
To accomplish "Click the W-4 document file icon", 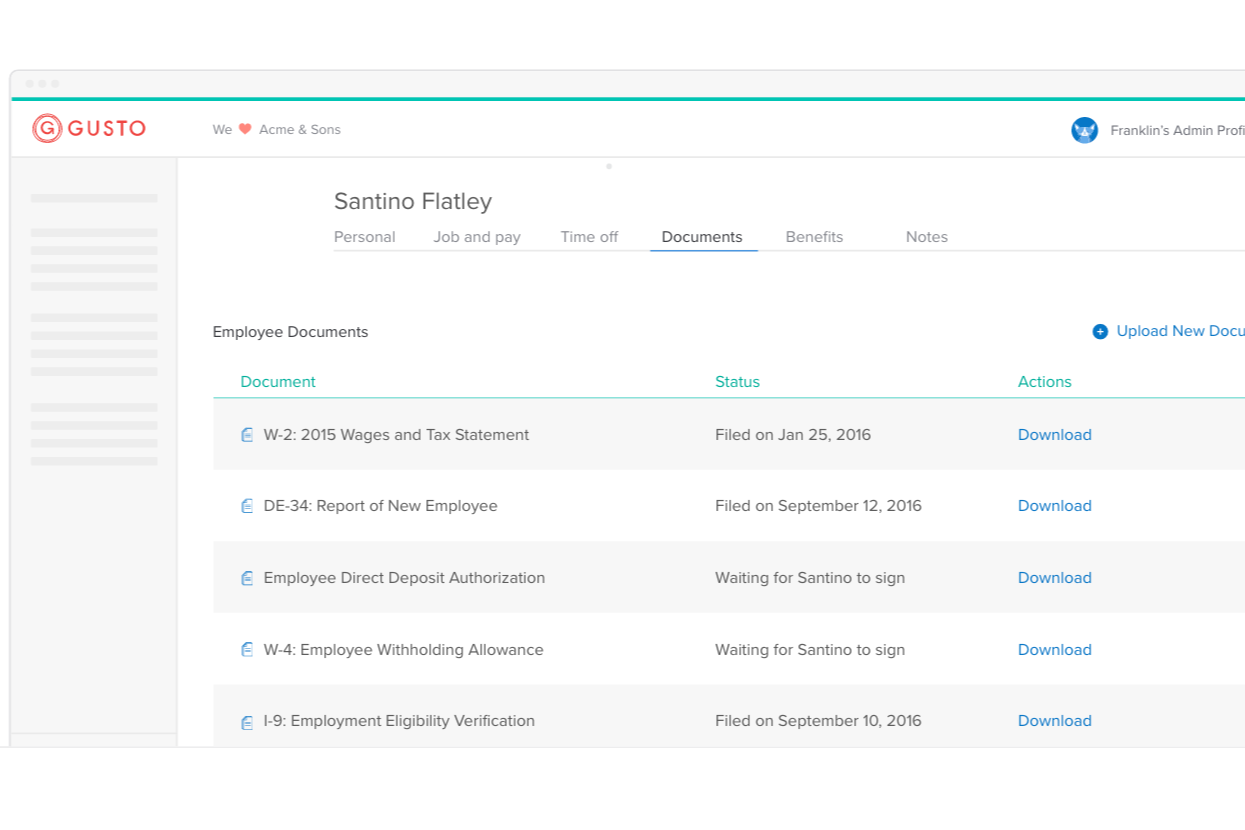I will tap(247, 650).
